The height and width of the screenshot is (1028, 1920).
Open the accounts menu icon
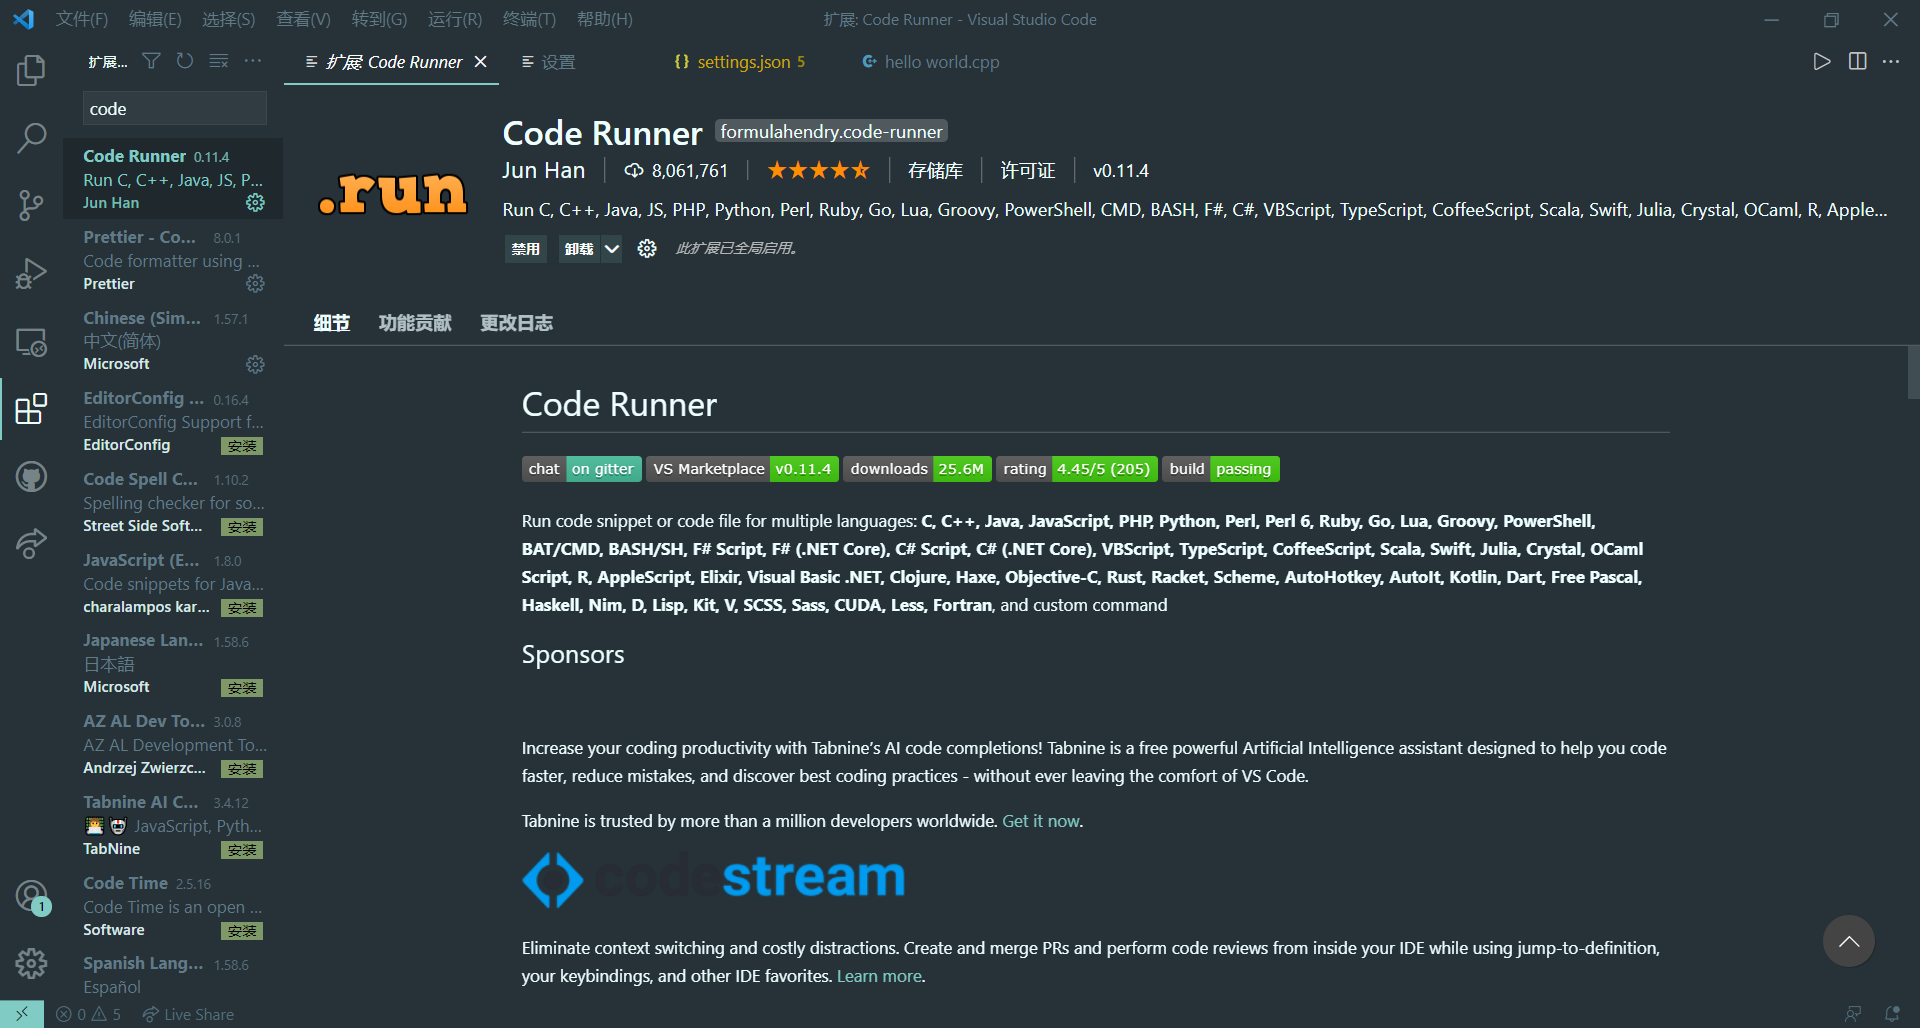[31, 896]
